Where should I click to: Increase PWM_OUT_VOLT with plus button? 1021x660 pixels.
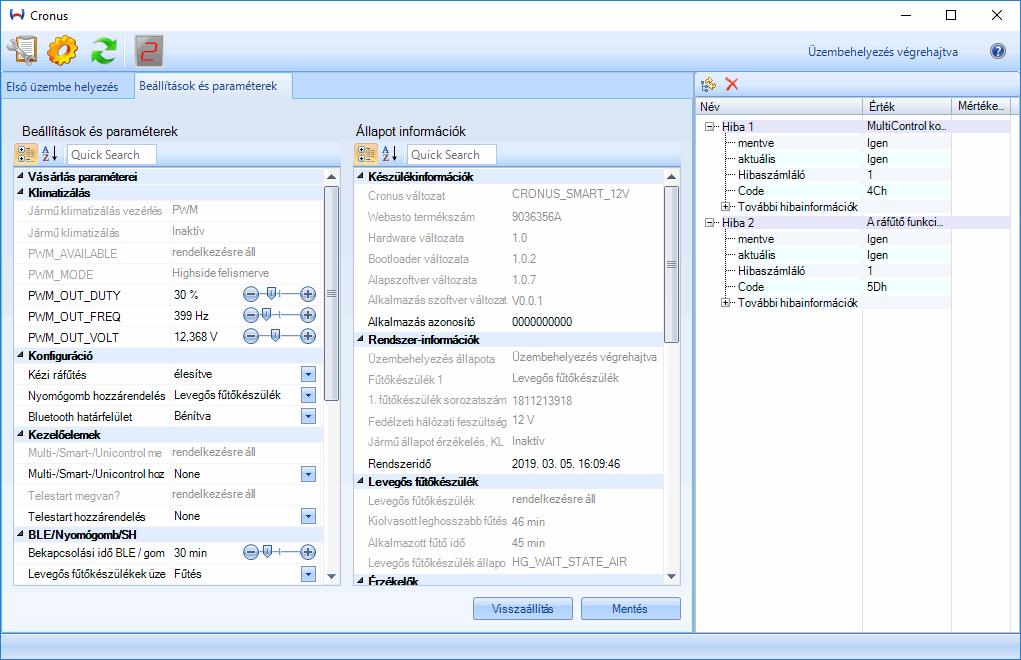click(308, 337)
